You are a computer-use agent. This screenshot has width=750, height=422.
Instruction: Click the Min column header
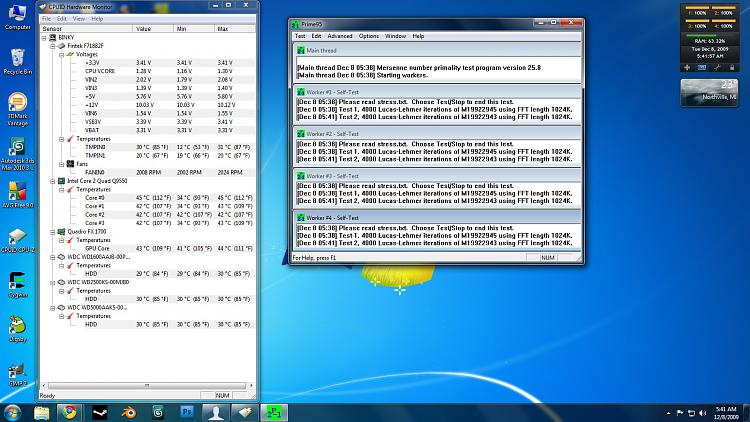194,29
